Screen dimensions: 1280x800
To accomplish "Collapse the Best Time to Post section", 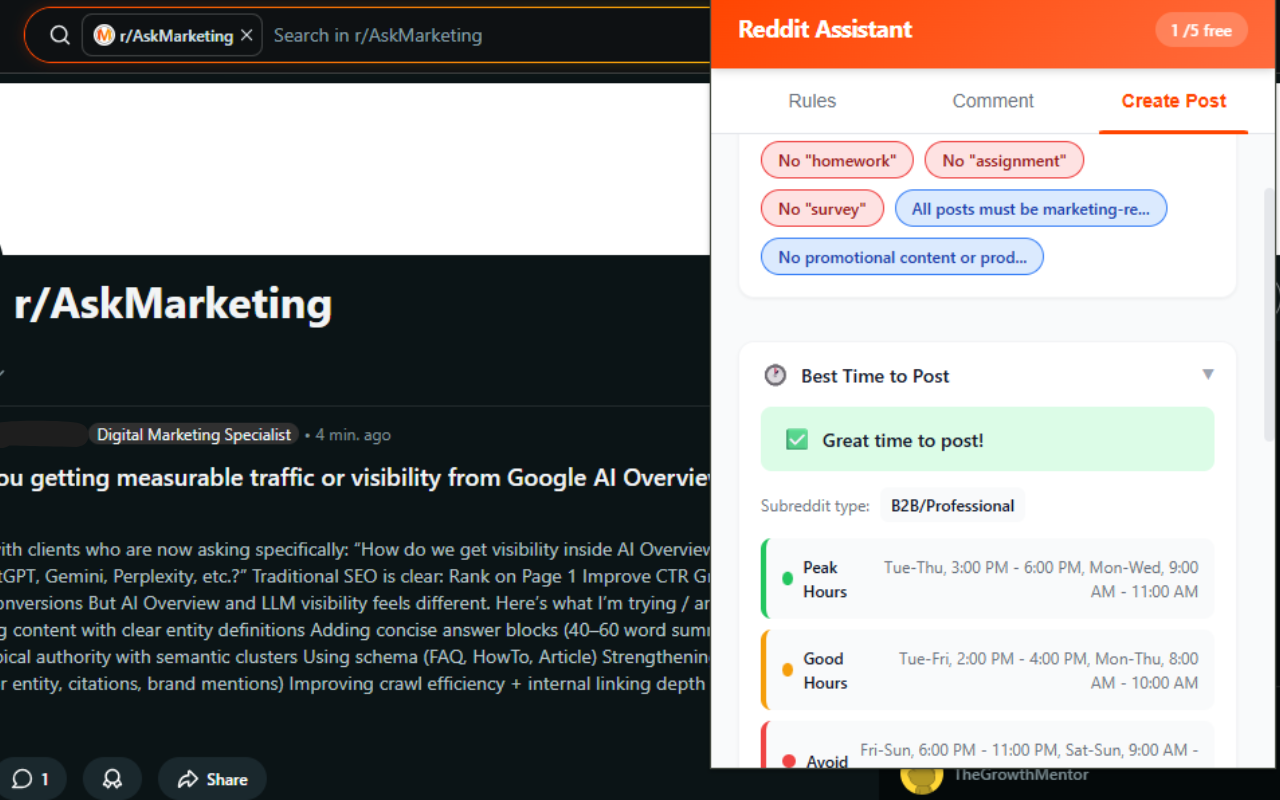I will click(x=1208, y=375).
